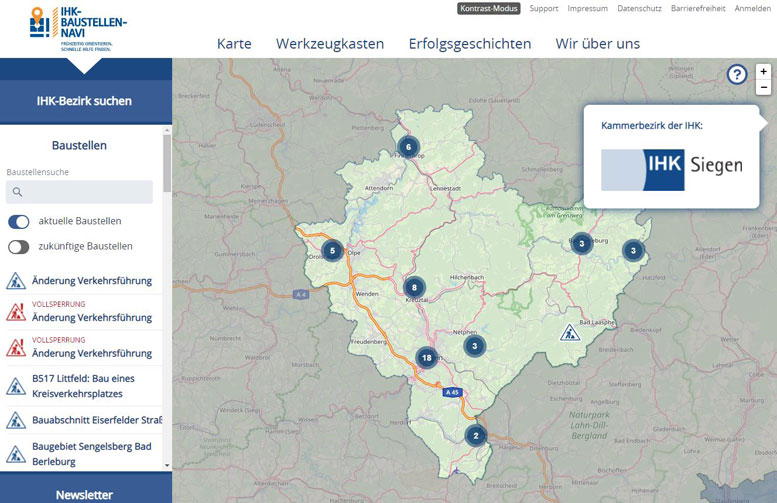Open the Barrierefreiheit link
Image resolution: width=777 pixels, height=503 pixels.
tap(699, 8)
